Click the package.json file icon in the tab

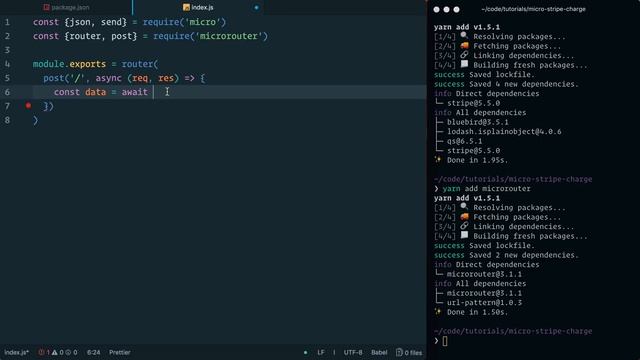pos(47,7)
